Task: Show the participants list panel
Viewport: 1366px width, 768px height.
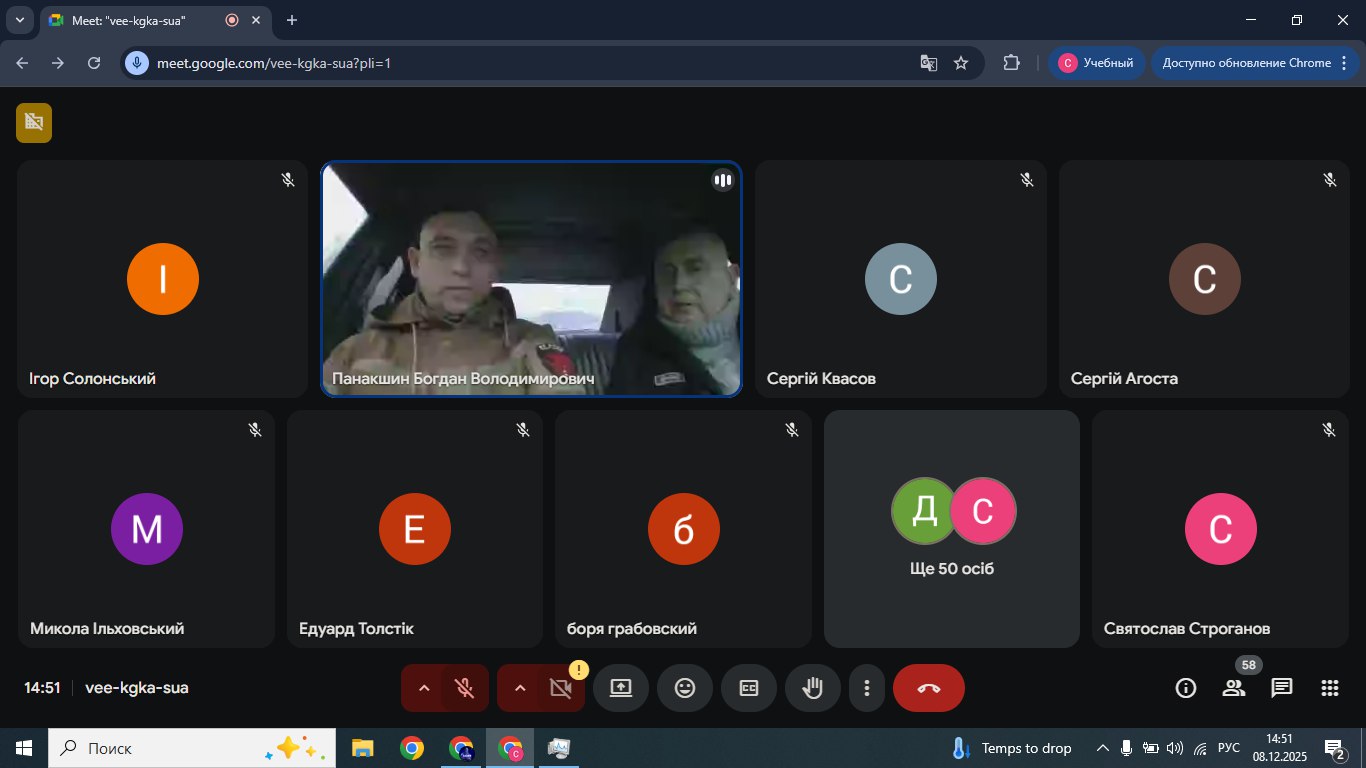Action: click(x=1234, y=688)
